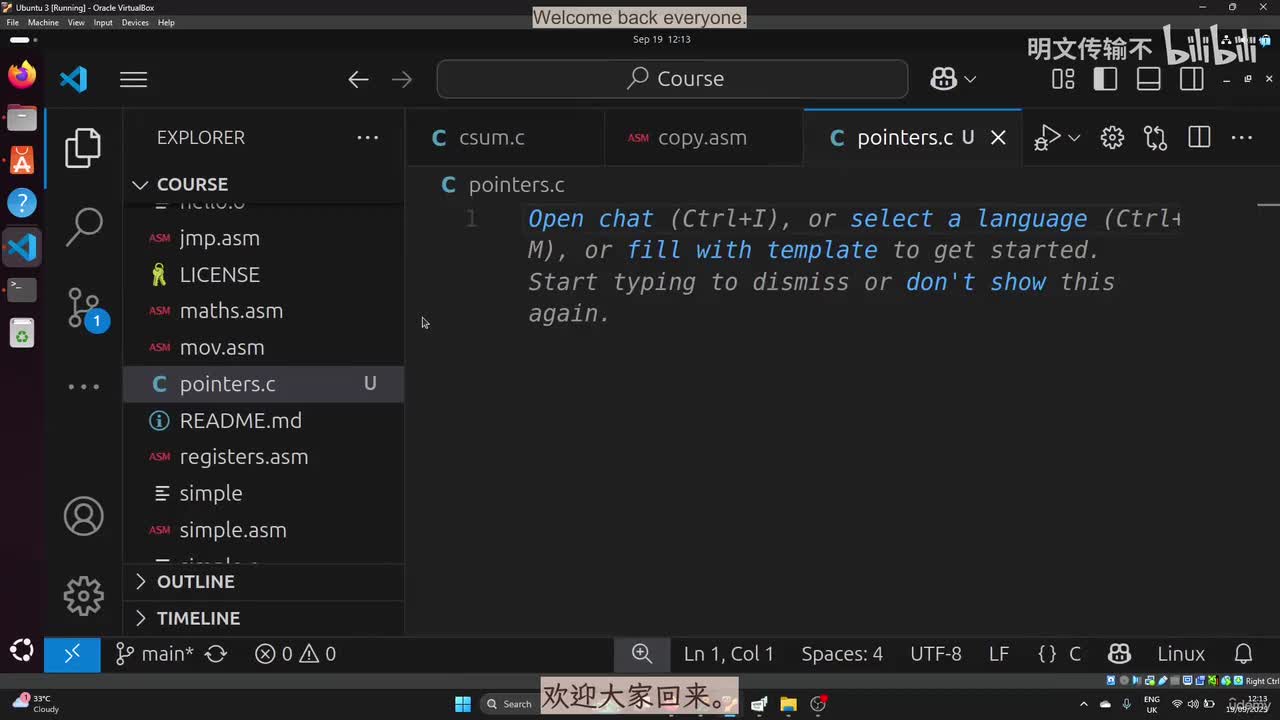Viewport: 1280px width, 720px height.
Task: Switch to the csum.c editor tab
Action: click(505, 138)
